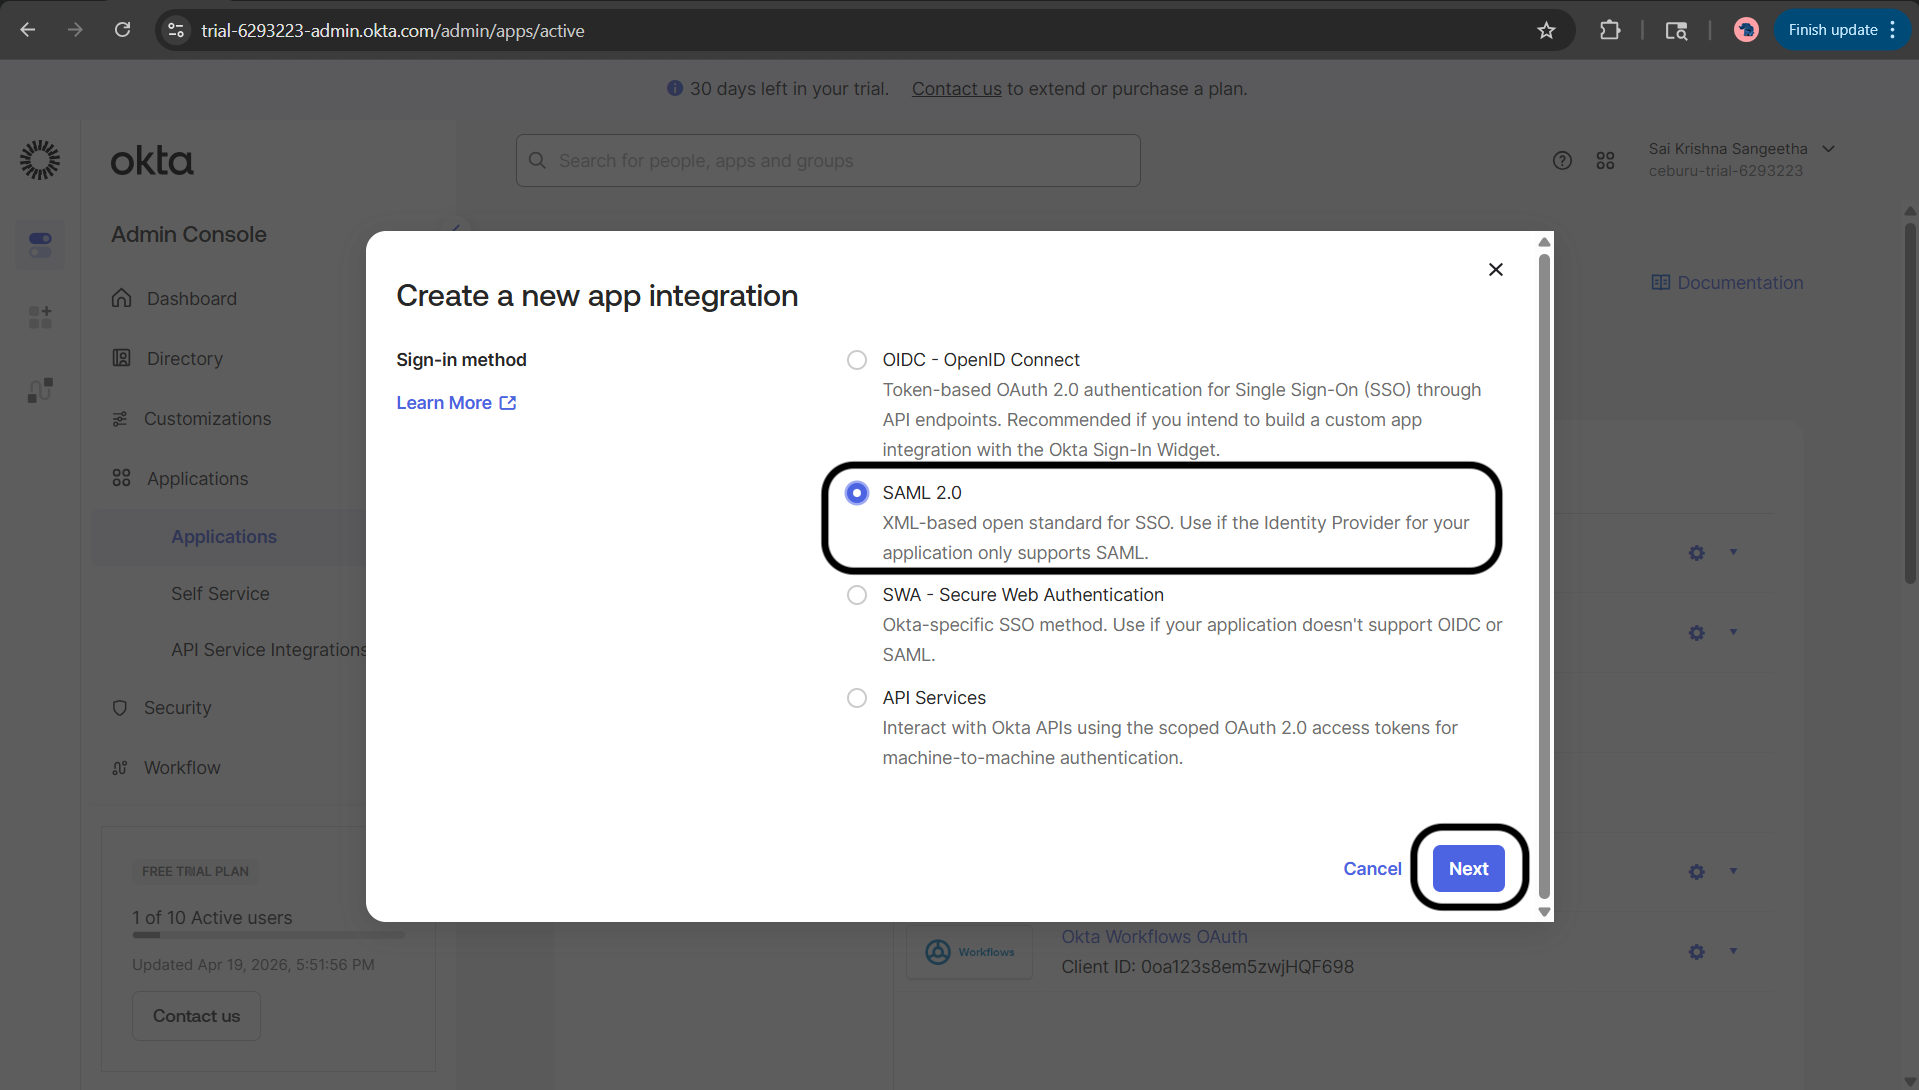Open API Service Integrations
The height and width of the screenshot is (1090, 1919).
269,650
